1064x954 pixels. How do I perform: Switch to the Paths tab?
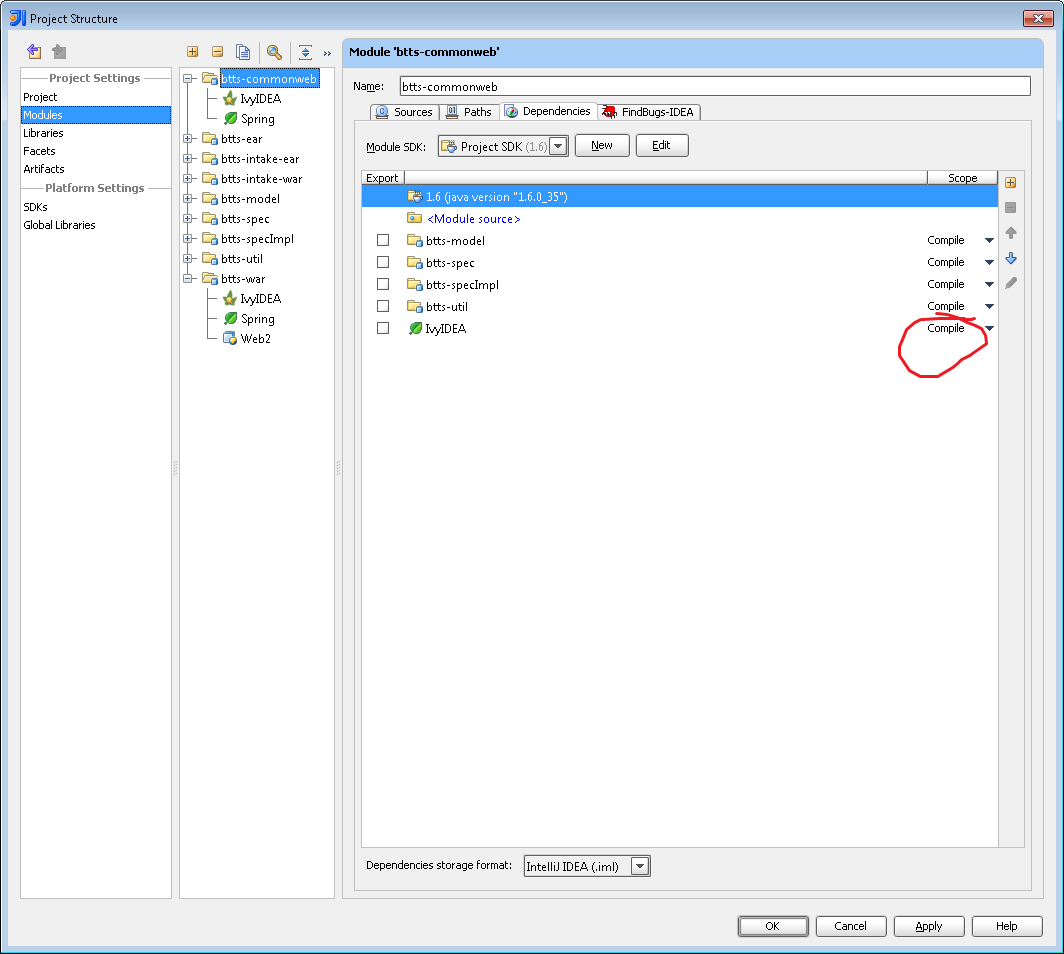tap(469, 112)
